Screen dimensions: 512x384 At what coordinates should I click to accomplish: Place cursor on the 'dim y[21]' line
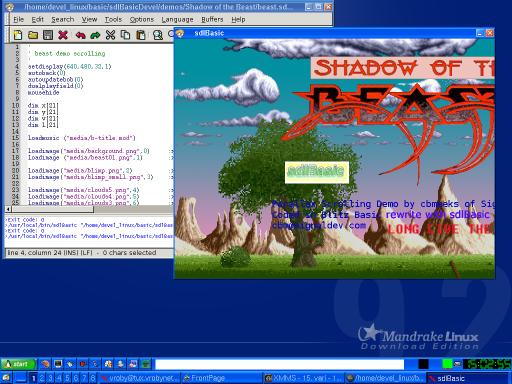click(x=43, y=112)
